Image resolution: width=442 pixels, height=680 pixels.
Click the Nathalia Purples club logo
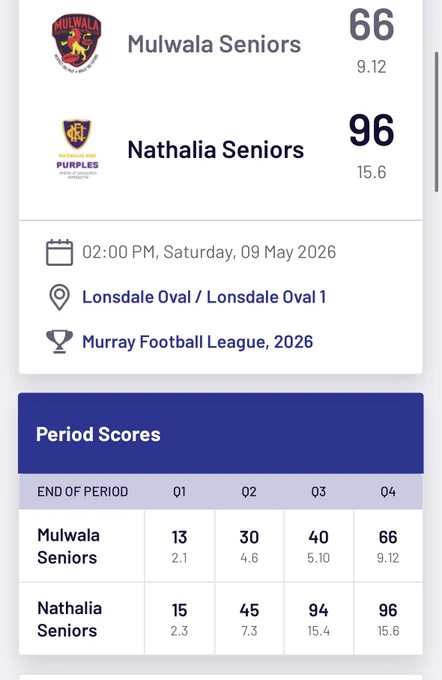pyautogui.click(x=77, y=149)
